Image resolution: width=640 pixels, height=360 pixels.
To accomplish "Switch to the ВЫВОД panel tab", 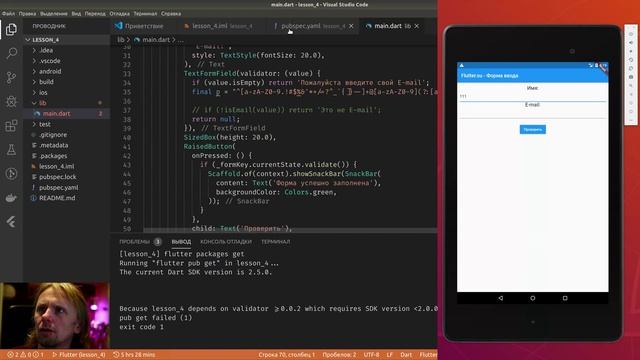I will pyautogui.click(x=181, y=242).
